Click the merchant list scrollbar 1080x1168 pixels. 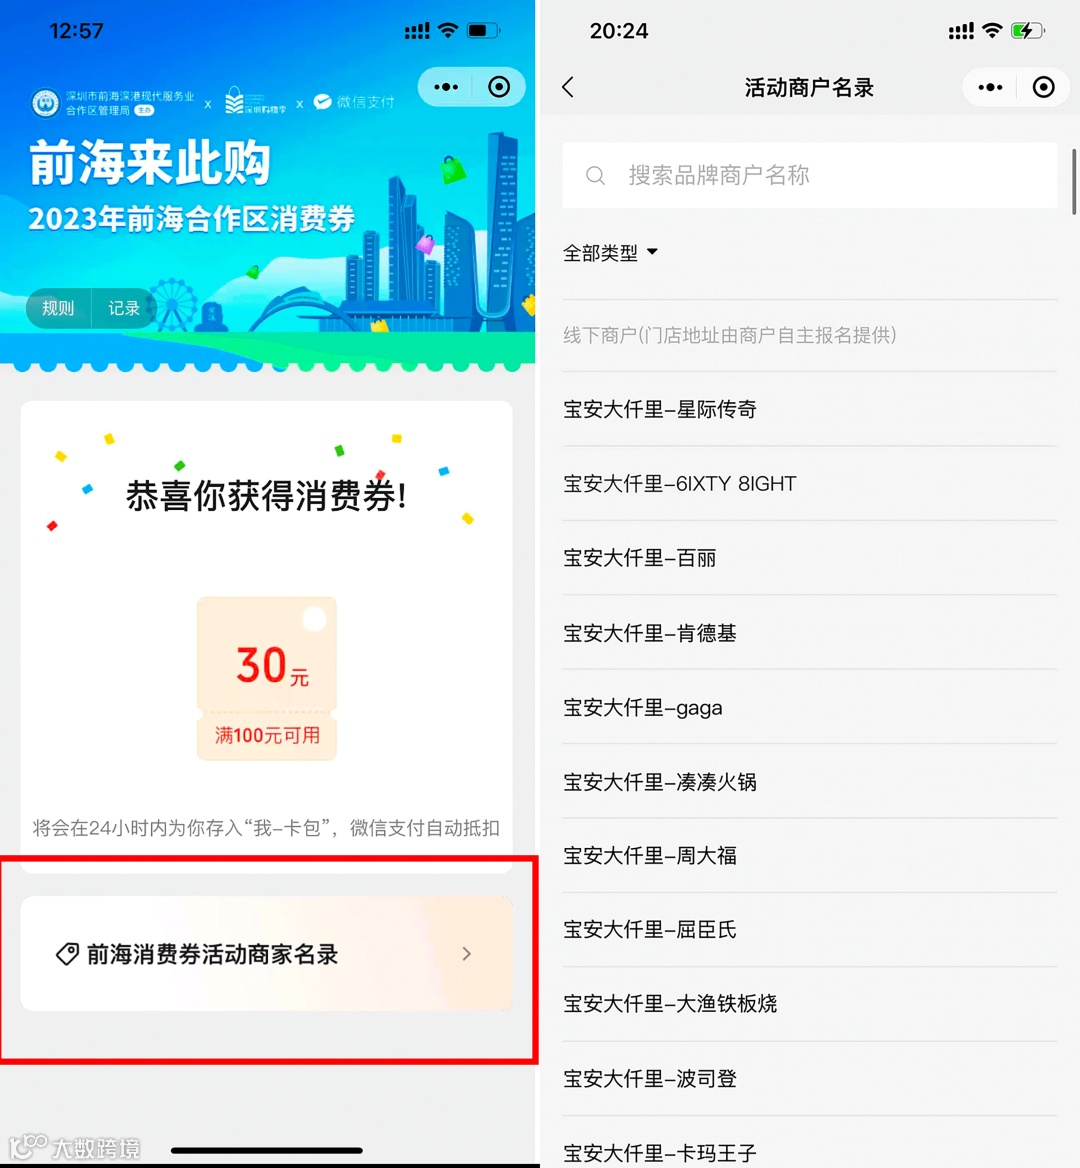coord(1074,181)
